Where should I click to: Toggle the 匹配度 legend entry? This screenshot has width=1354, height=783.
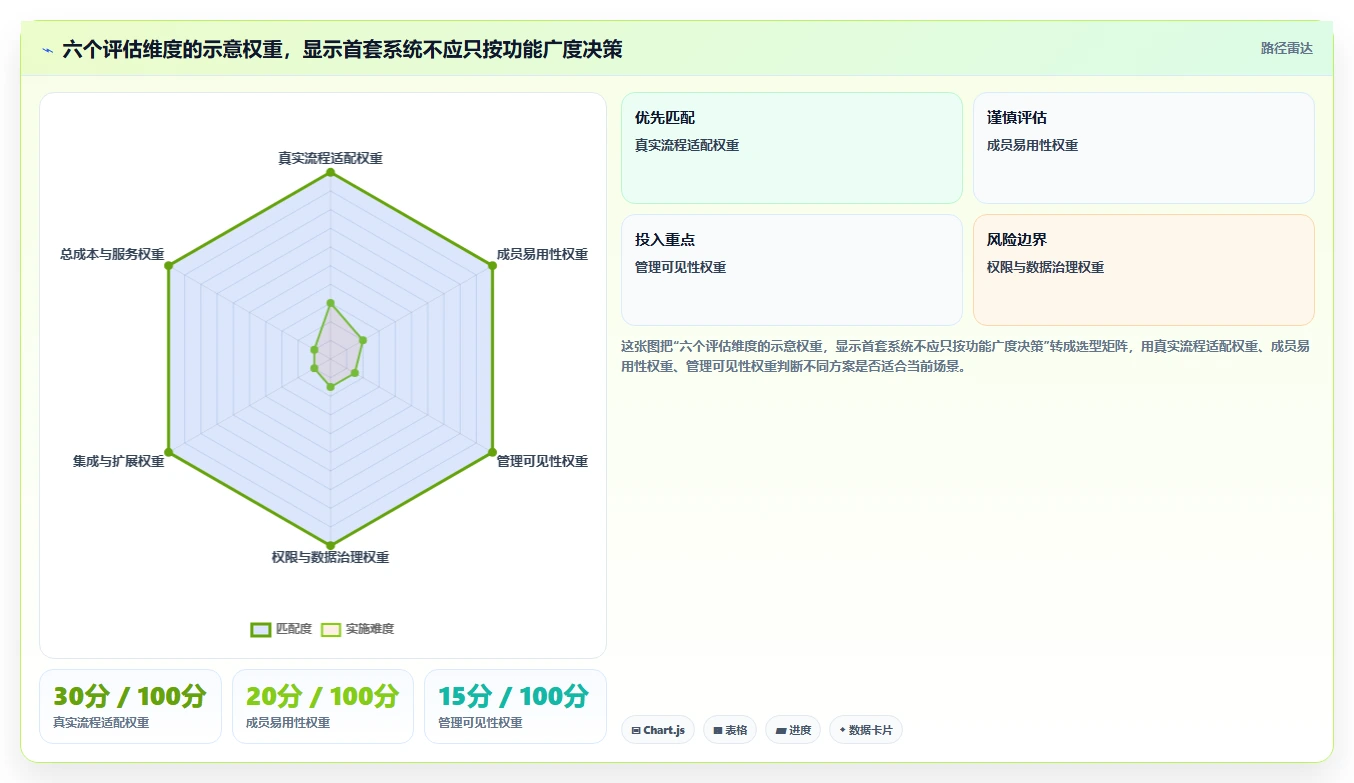pyautogui.click(x=281, y=629)
